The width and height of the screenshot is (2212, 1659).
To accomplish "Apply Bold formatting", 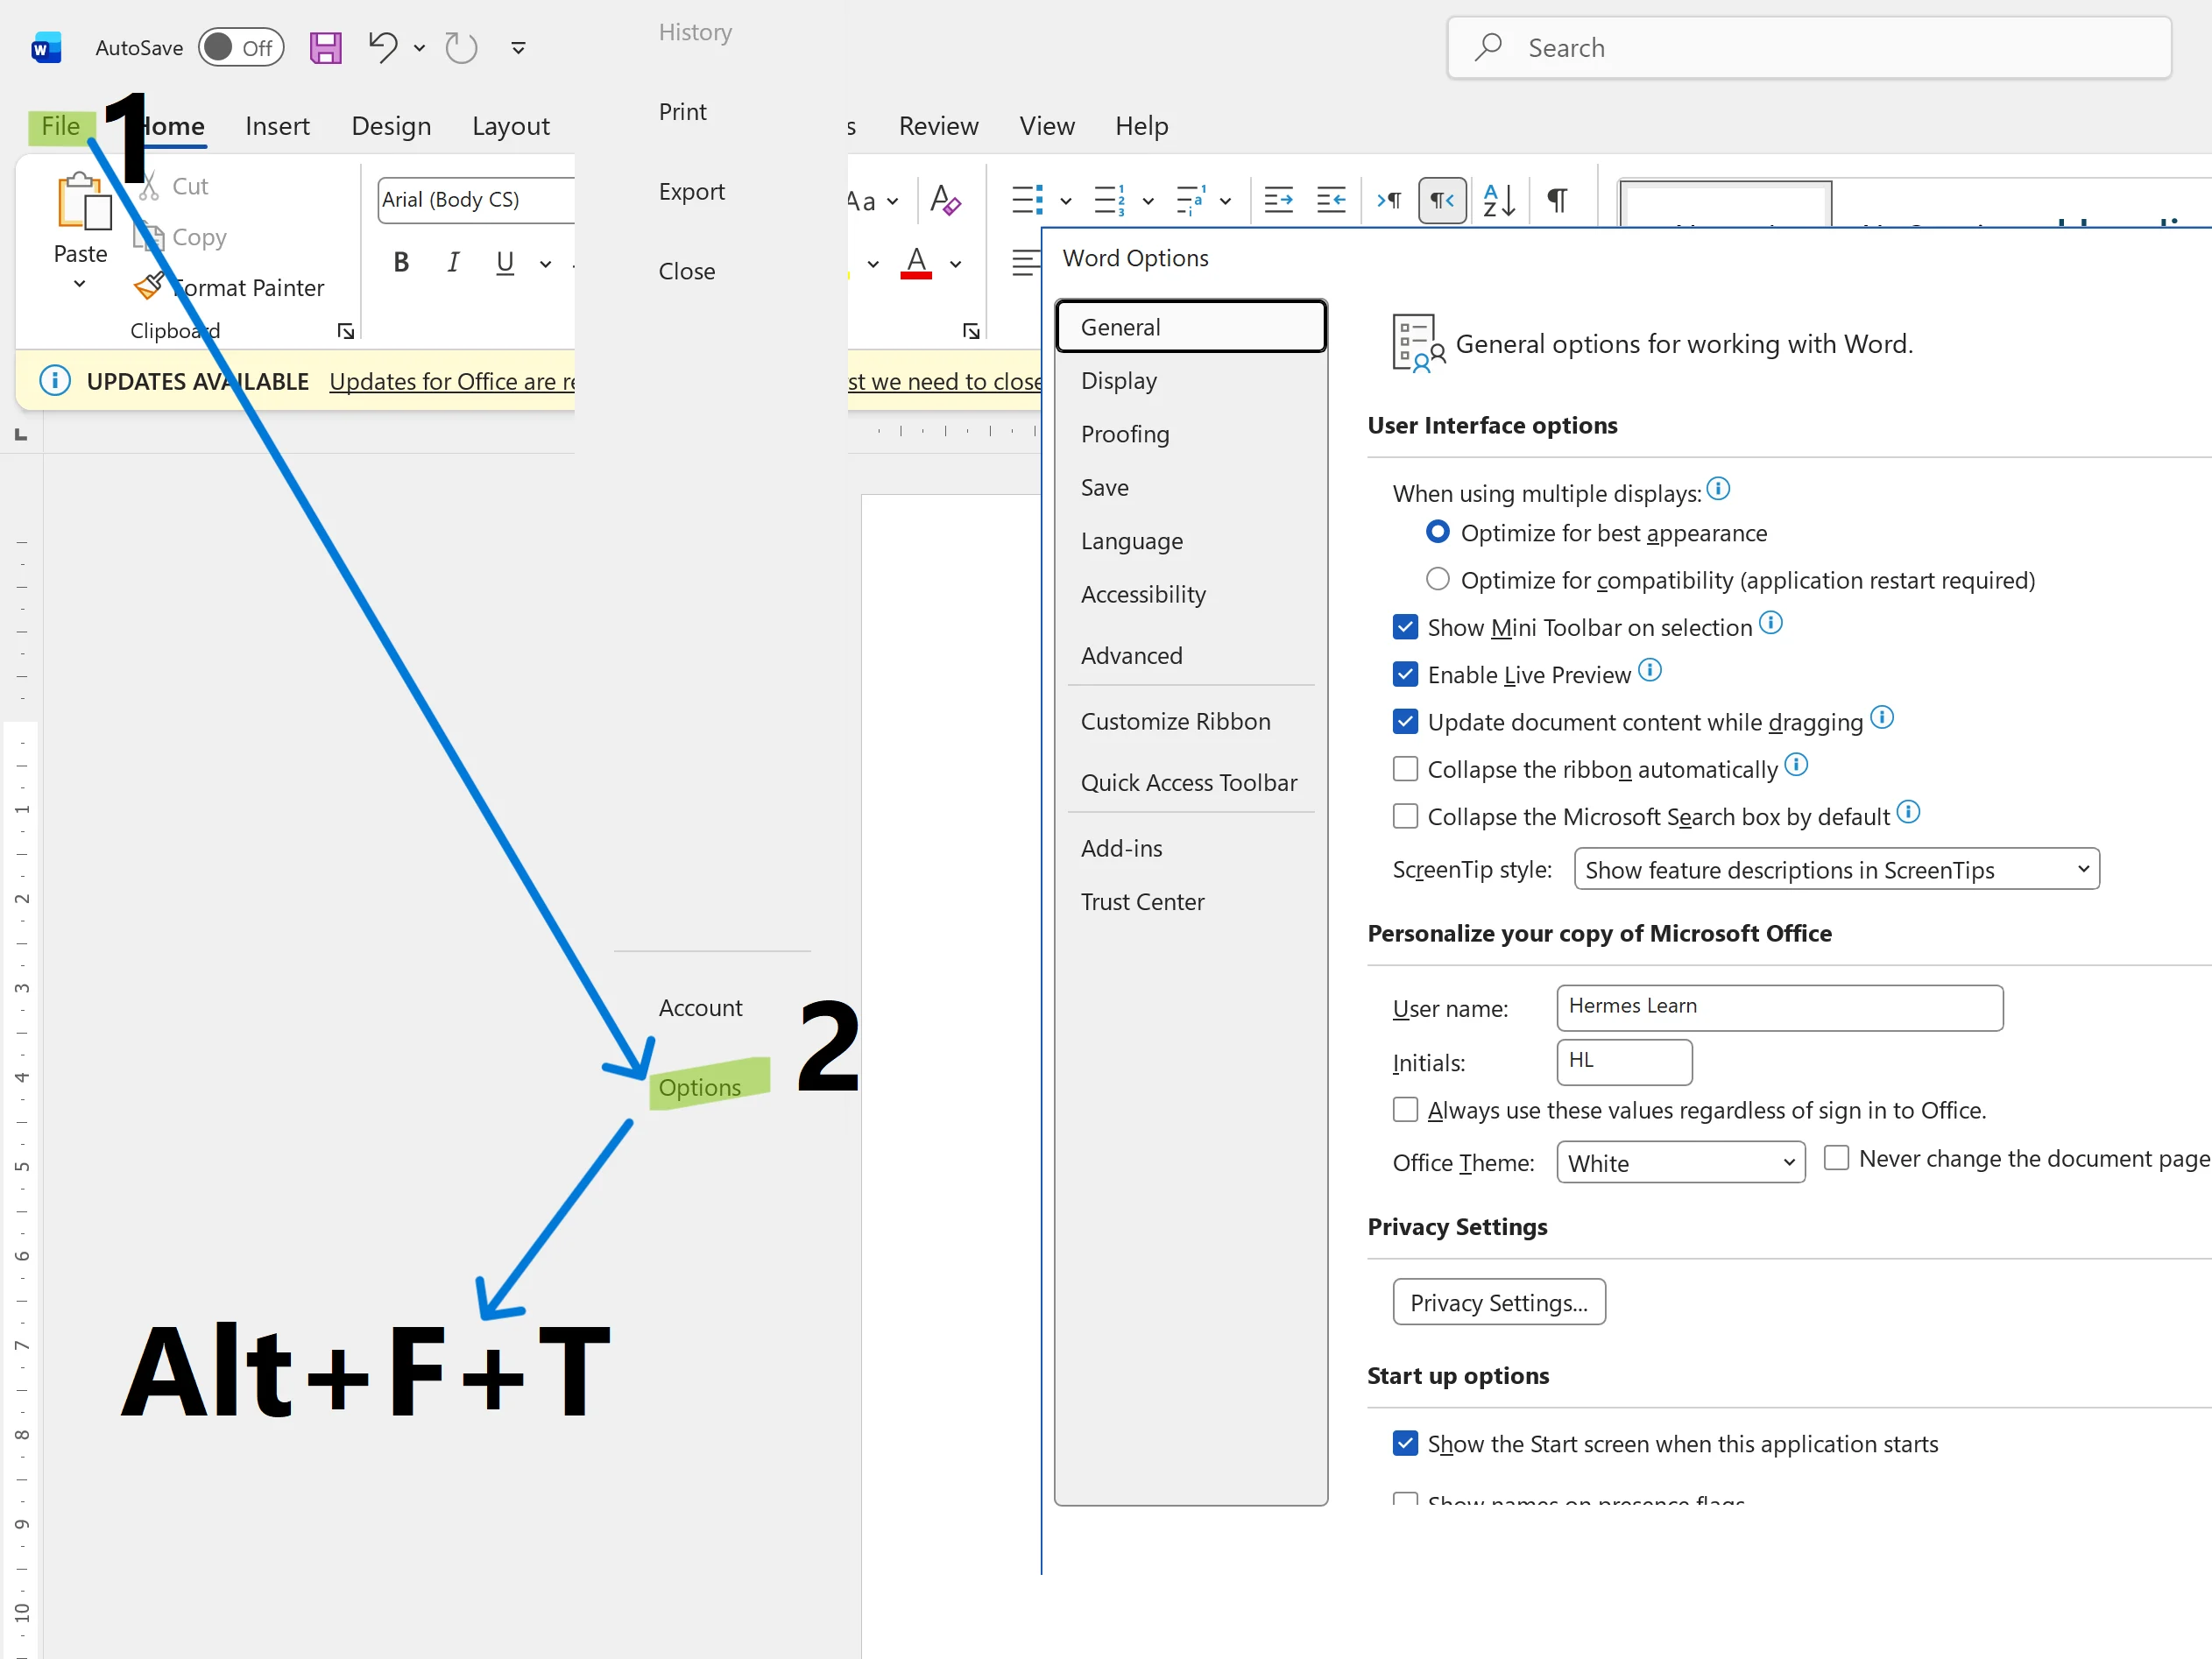I will 401,262.
